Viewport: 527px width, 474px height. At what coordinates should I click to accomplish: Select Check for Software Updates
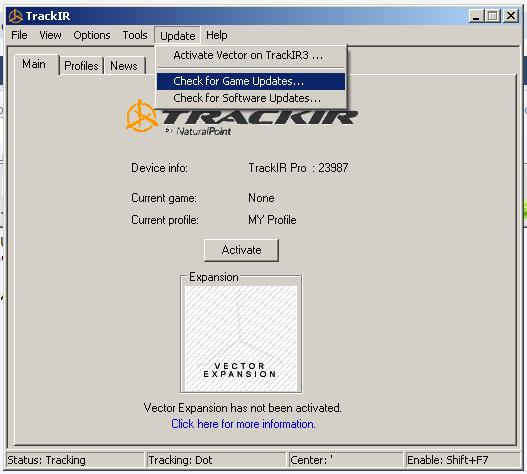click(251, 98)
